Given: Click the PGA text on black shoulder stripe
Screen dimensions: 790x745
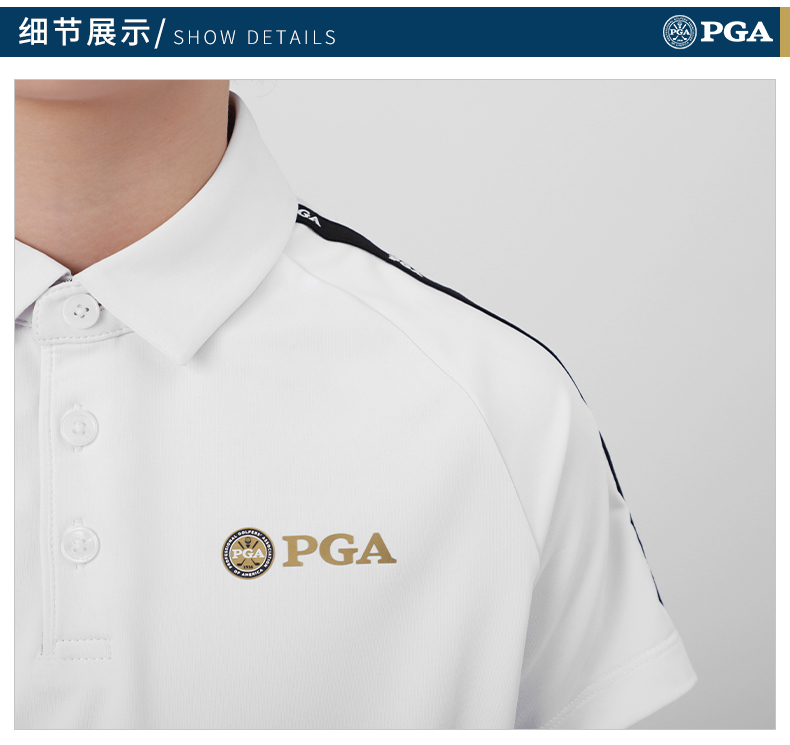Looking at the screenshot, I should [x=308, y=216].
